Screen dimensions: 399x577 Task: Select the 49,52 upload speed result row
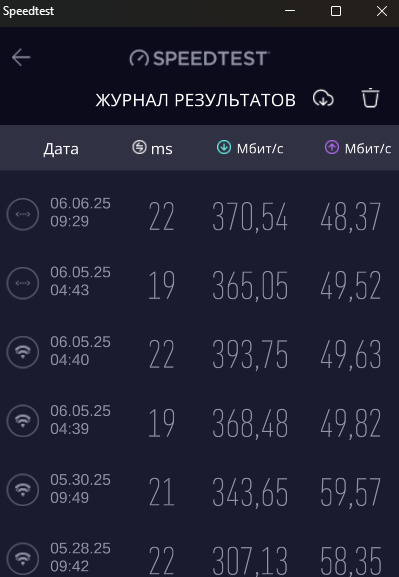click(200, 283)
